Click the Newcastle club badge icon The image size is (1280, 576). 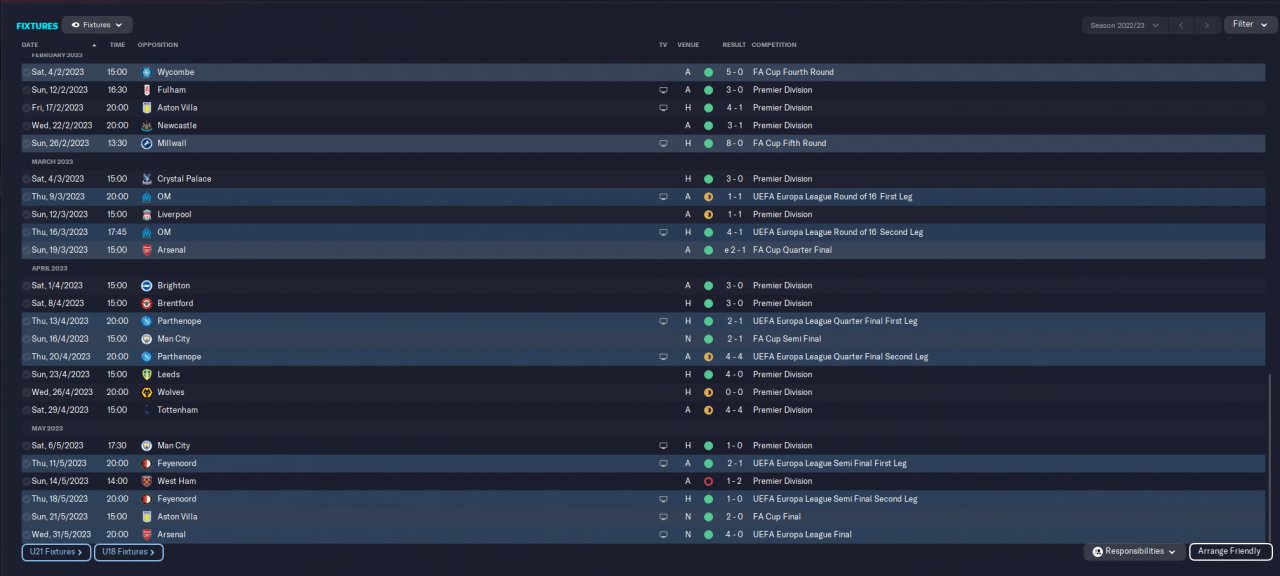[147, 126]
